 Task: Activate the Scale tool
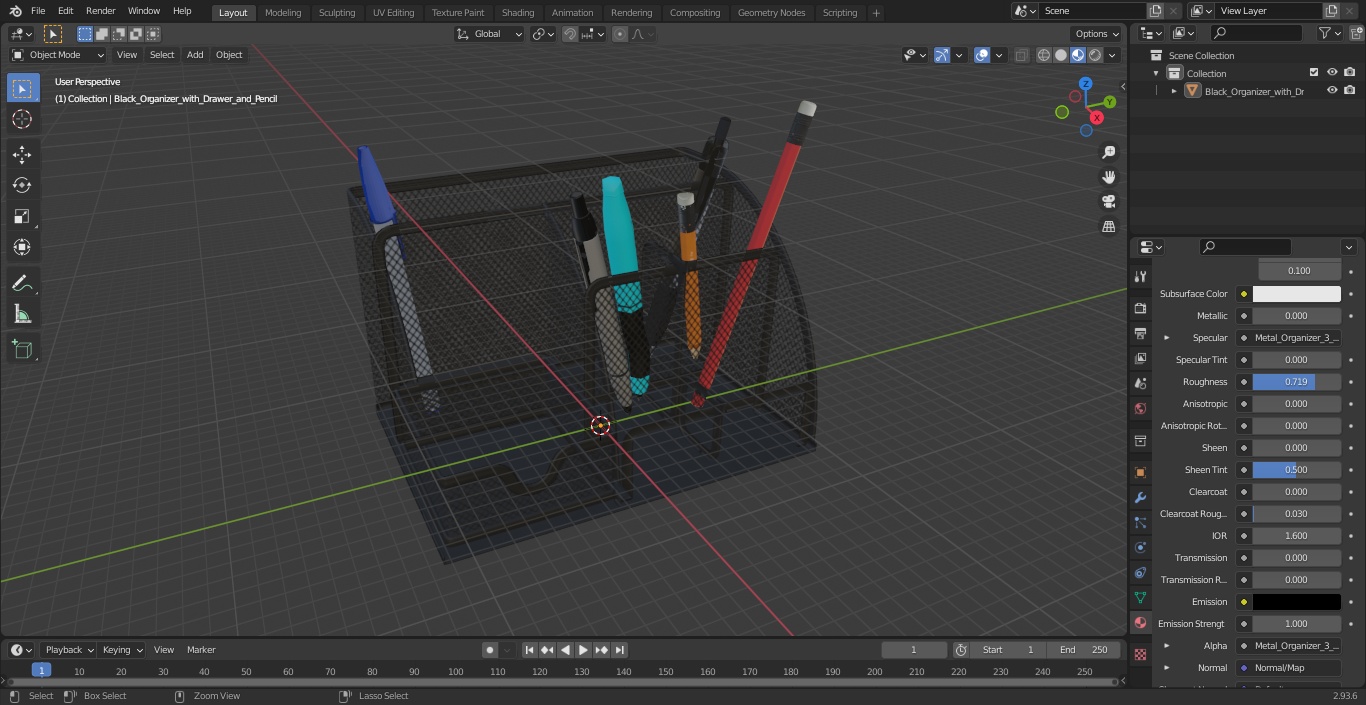click(x=22, y=216)
